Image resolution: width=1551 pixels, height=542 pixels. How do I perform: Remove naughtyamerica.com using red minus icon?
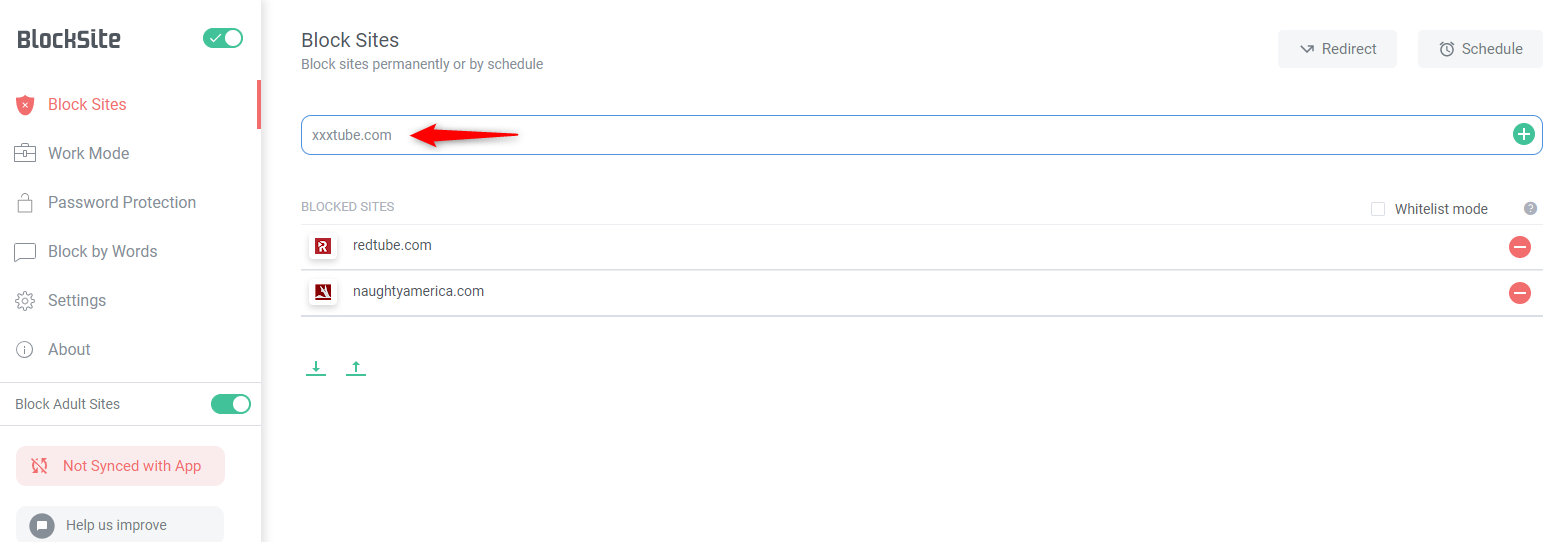(x=1520, y=292)
